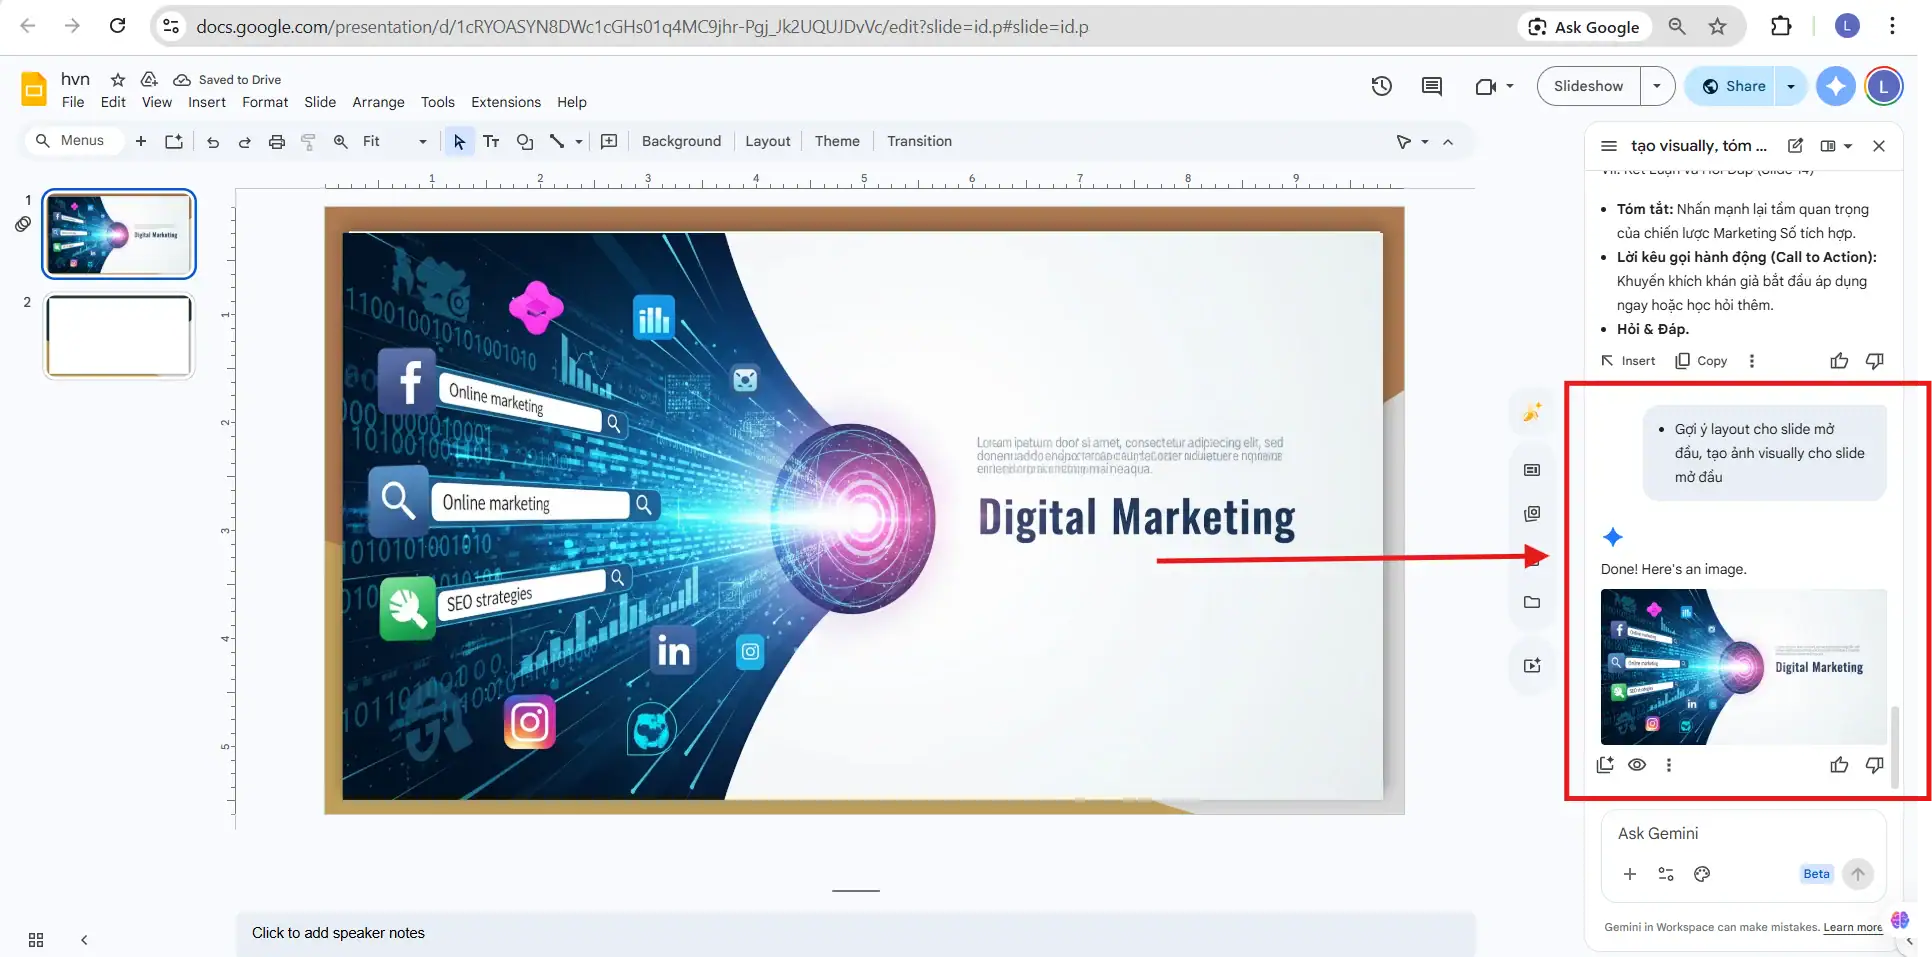Start a new Gemini chat
This screenshot has height=957, width=1932.
click(x=1796, y=146)
